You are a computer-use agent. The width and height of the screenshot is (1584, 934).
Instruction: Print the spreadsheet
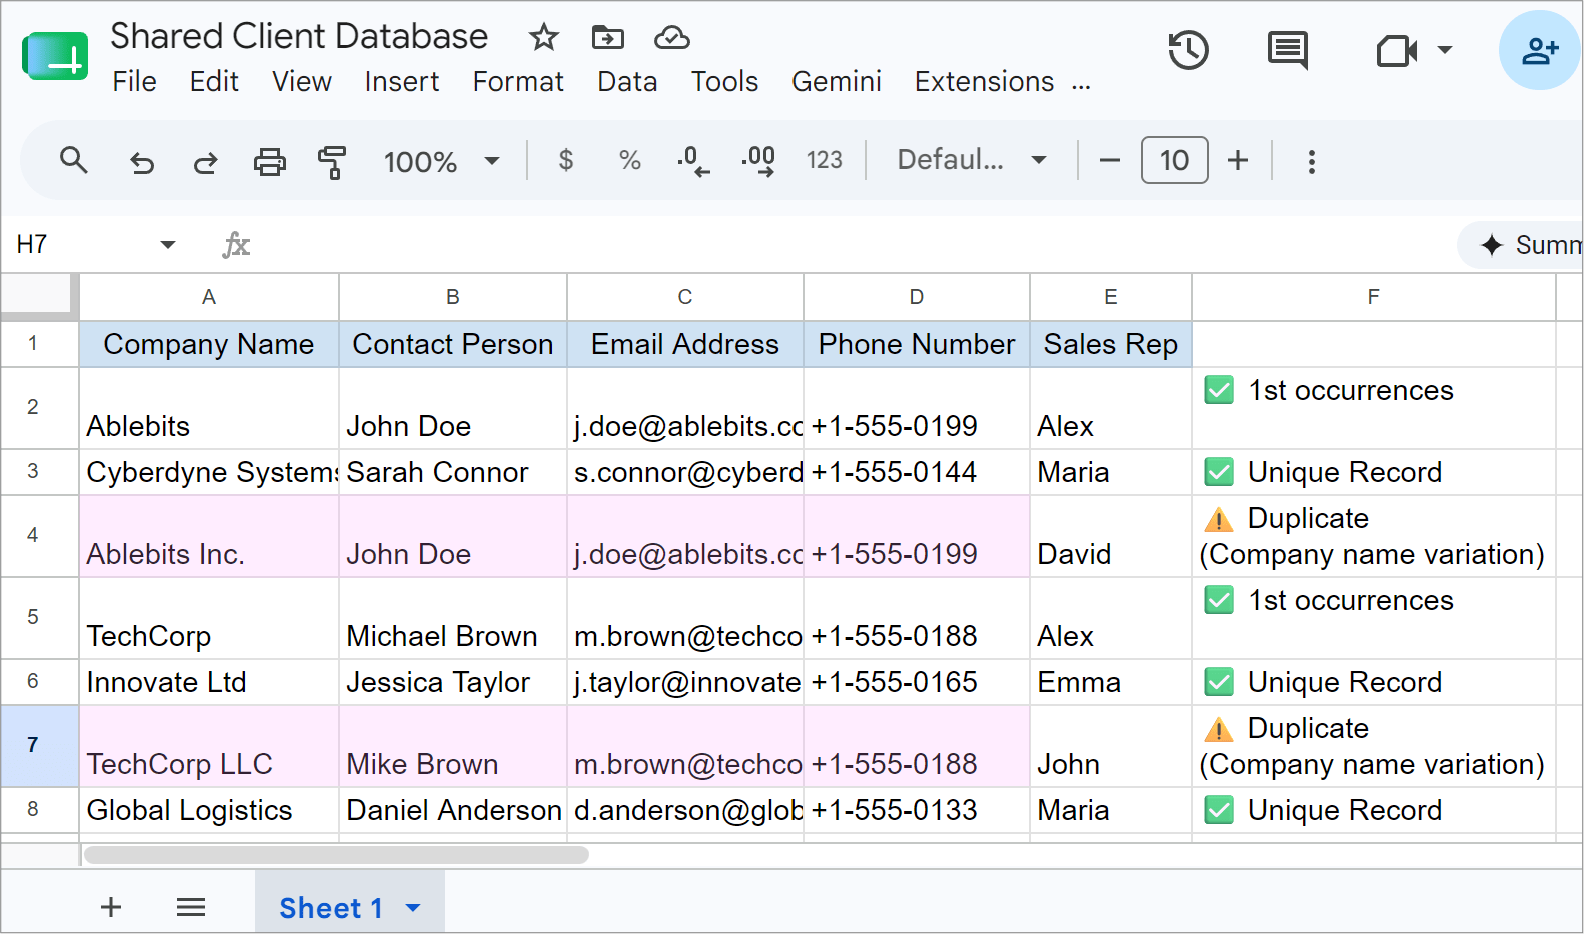click(270, 161)
